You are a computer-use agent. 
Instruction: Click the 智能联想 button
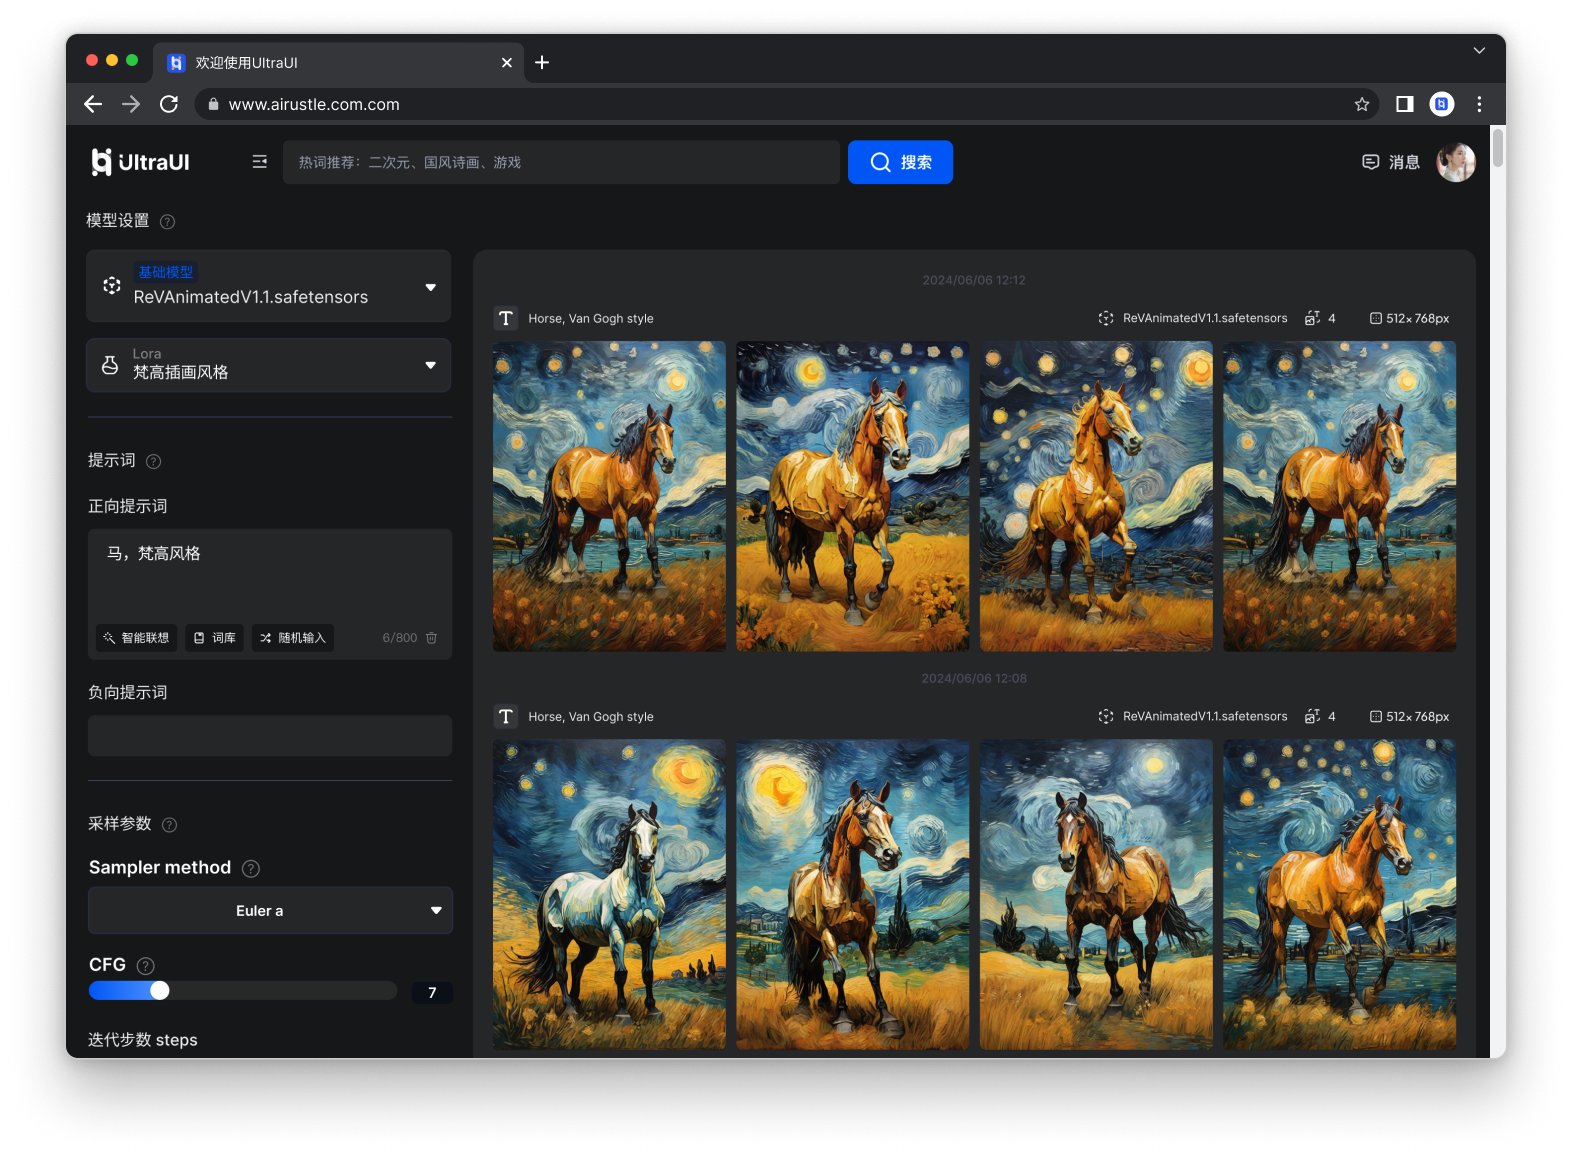point(137,638)
